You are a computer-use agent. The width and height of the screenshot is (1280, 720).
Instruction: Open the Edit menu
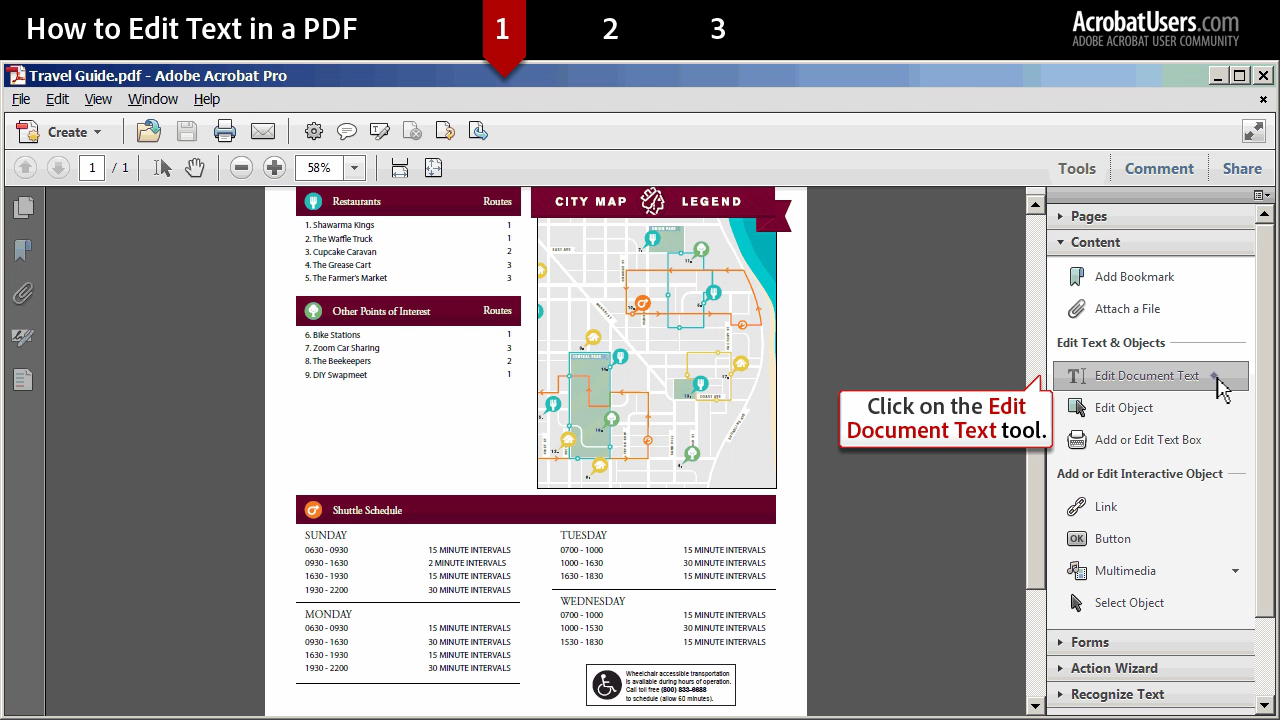pyautogui.click(x=57, y=99)
